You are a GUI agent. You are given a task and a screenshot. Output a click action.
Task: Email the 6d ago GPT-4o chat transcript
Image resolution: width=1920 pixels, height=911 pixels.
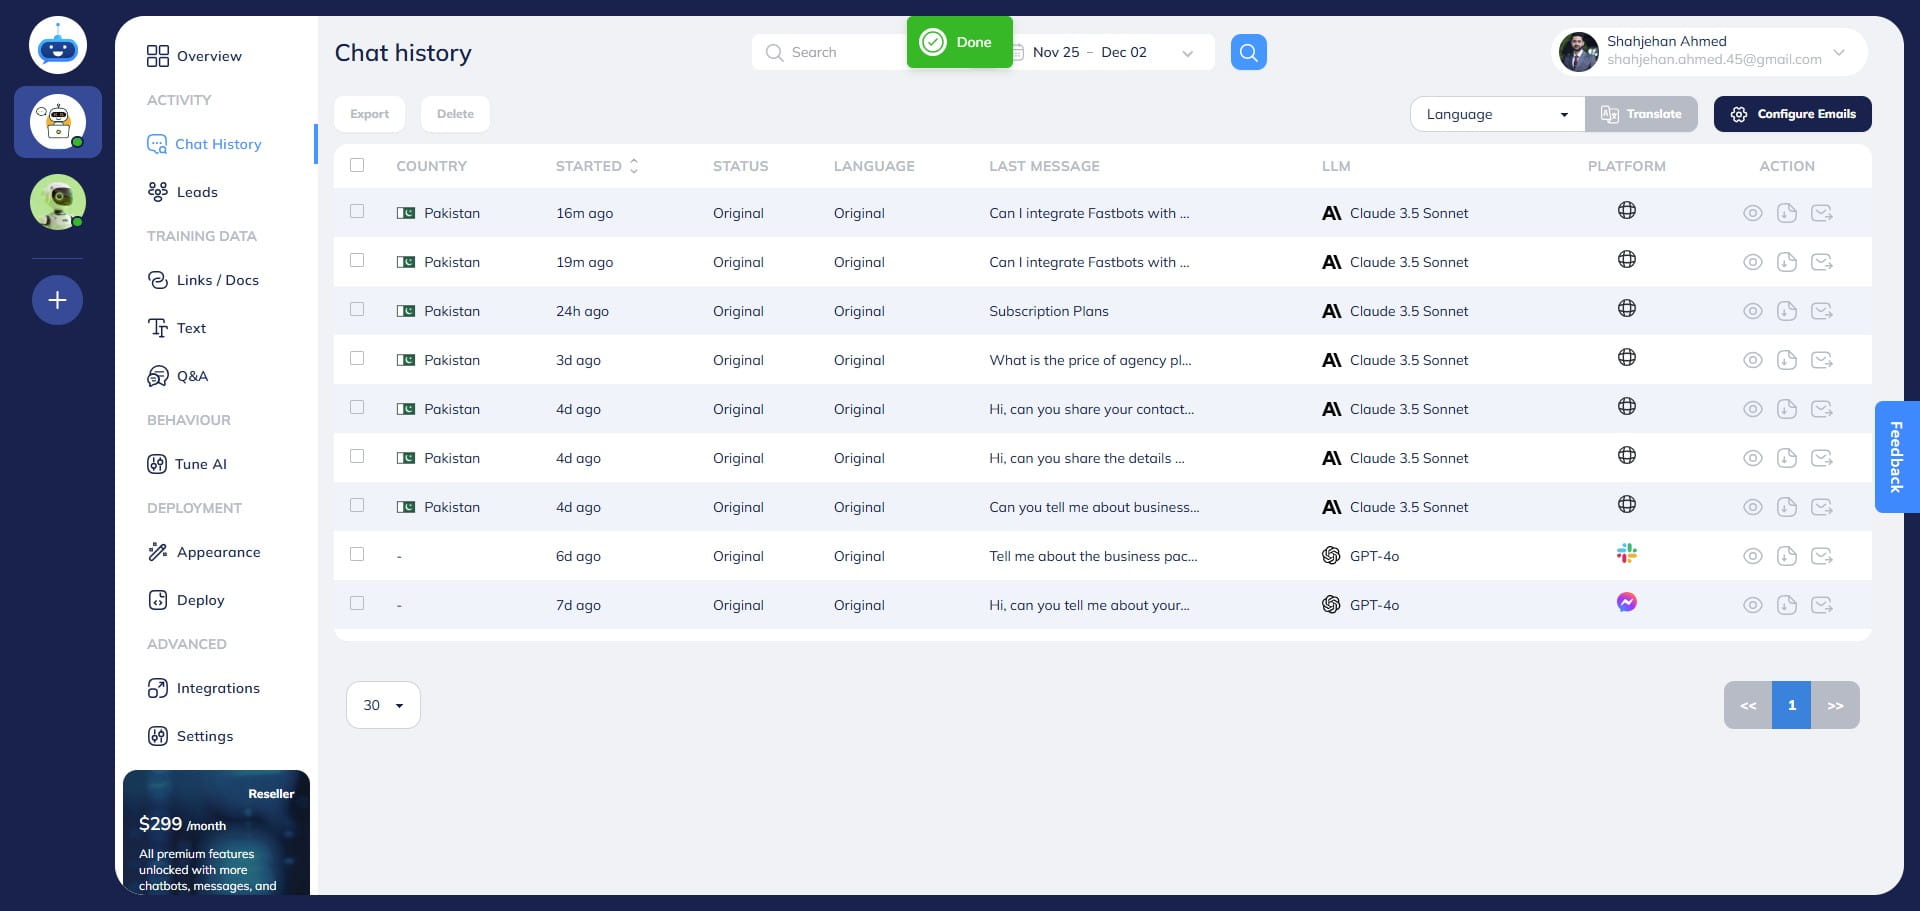(1822, 556)
